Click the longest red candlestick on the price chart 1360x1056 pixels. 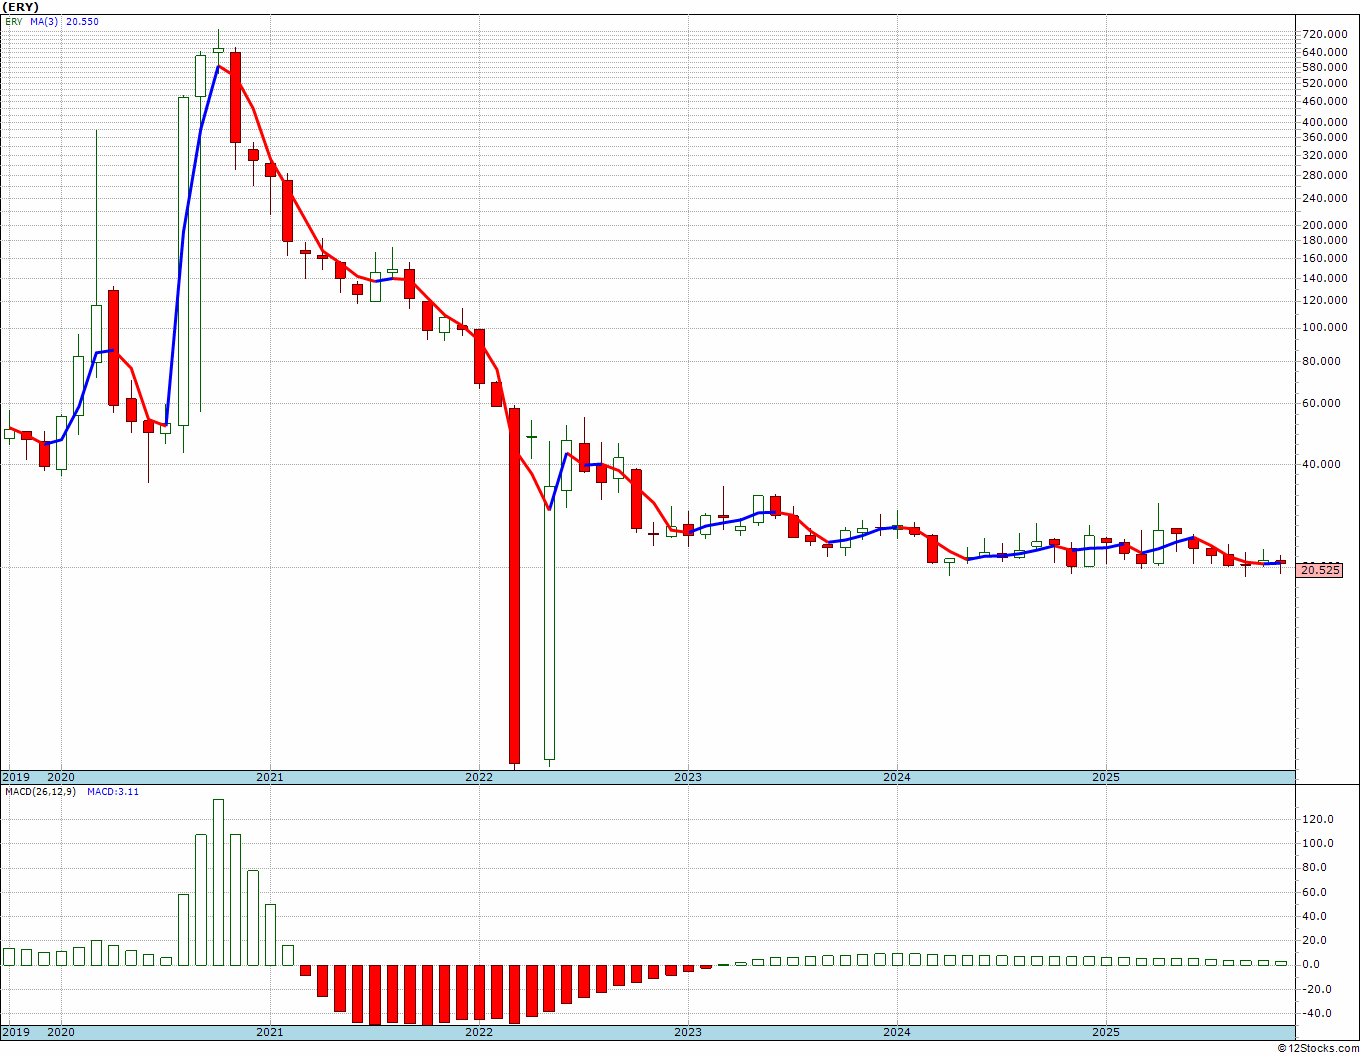click(514, 586)
